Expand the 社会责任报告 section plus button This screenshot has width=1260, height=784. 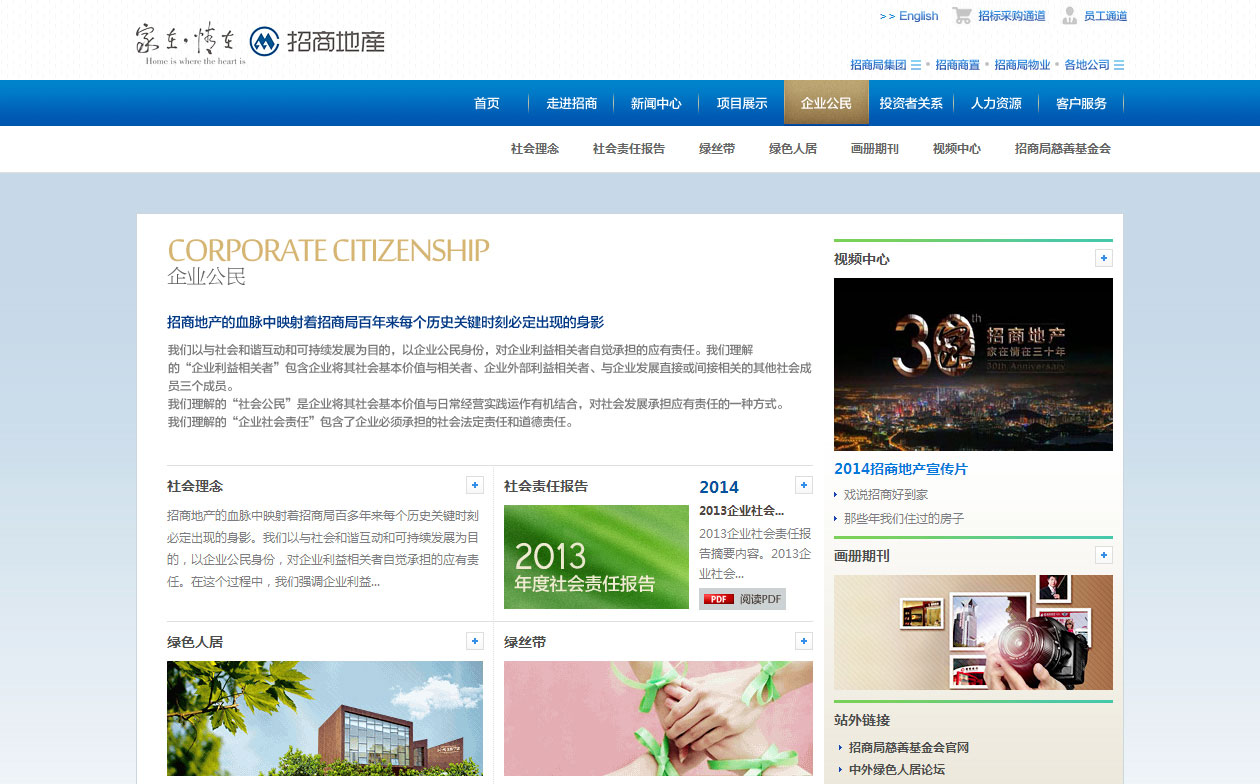pyautogui.click(x=803, y=485)
